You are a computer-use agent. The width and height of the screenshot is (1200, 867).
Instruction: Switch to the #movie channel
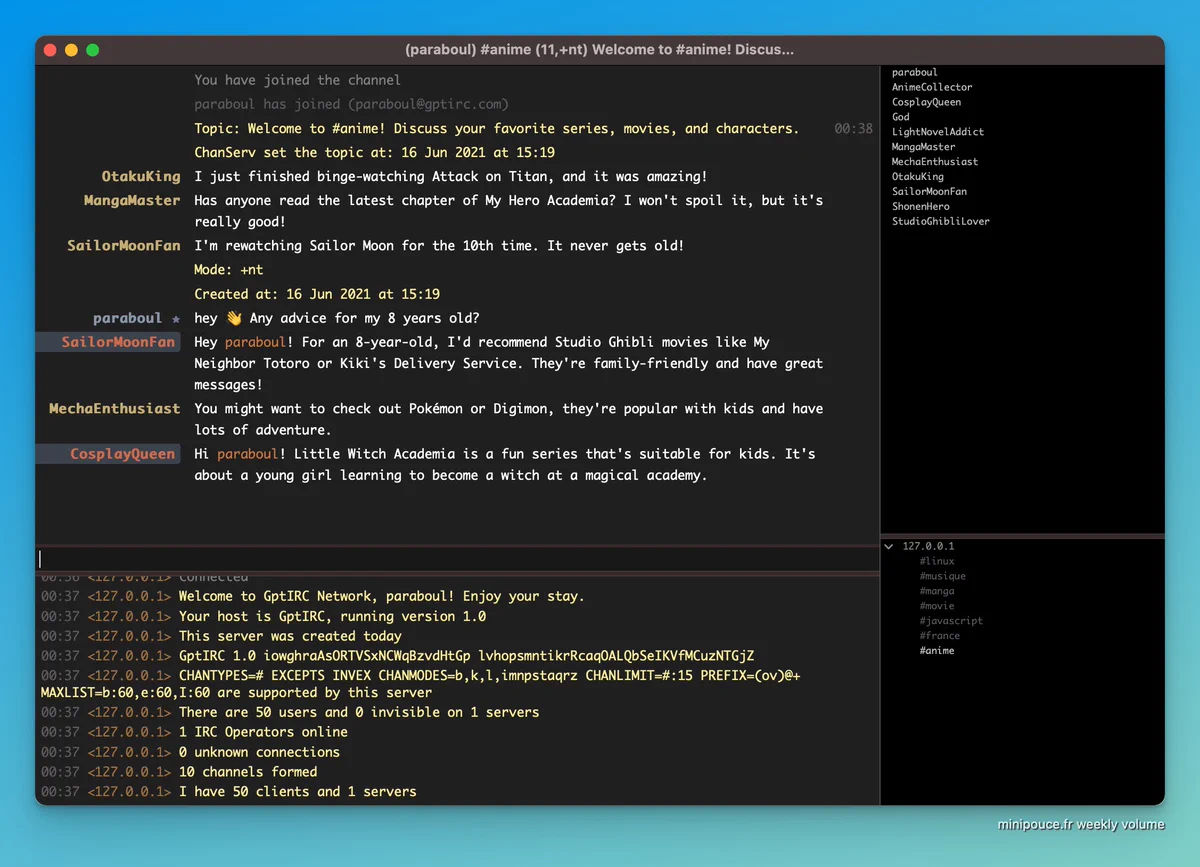pyautogui.click(x=937, y=606)
